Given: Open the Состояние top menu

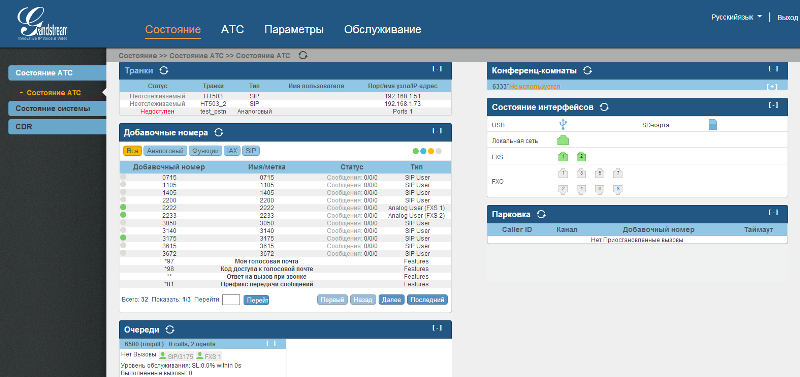Looking at the screenshot, I should [x=173, y=30].
